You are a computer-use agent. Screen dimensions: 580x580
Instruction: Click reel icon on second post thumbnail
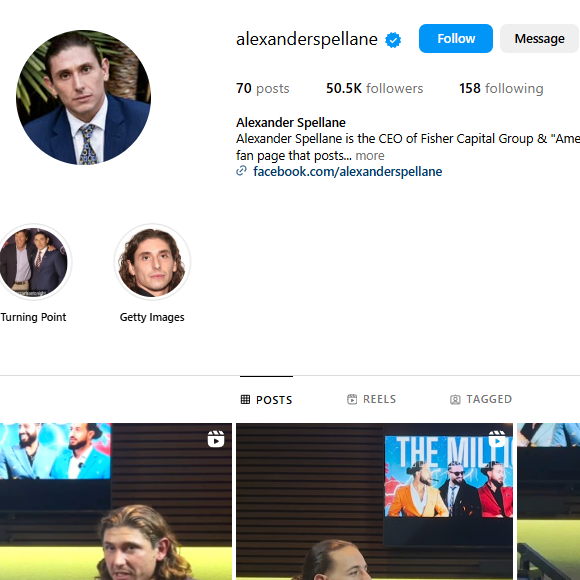tap(497, 439)
